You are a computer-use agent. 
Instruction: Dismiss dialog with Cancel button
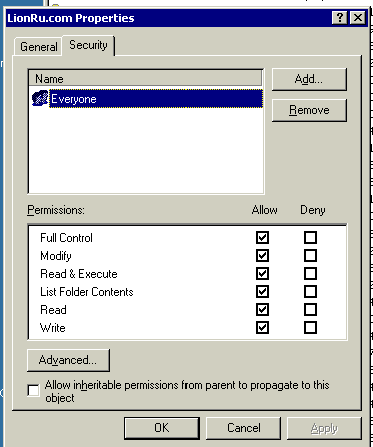coord(244,428)
